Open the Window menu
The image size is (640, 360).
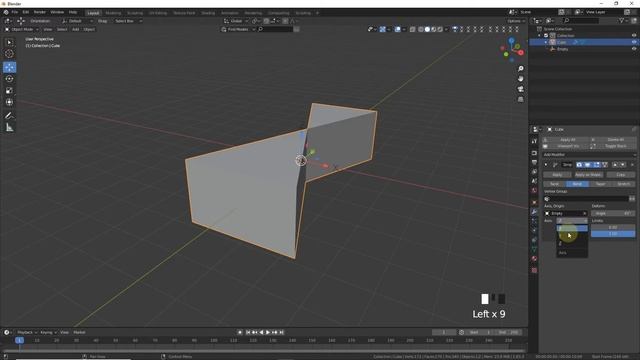[57, 12]
